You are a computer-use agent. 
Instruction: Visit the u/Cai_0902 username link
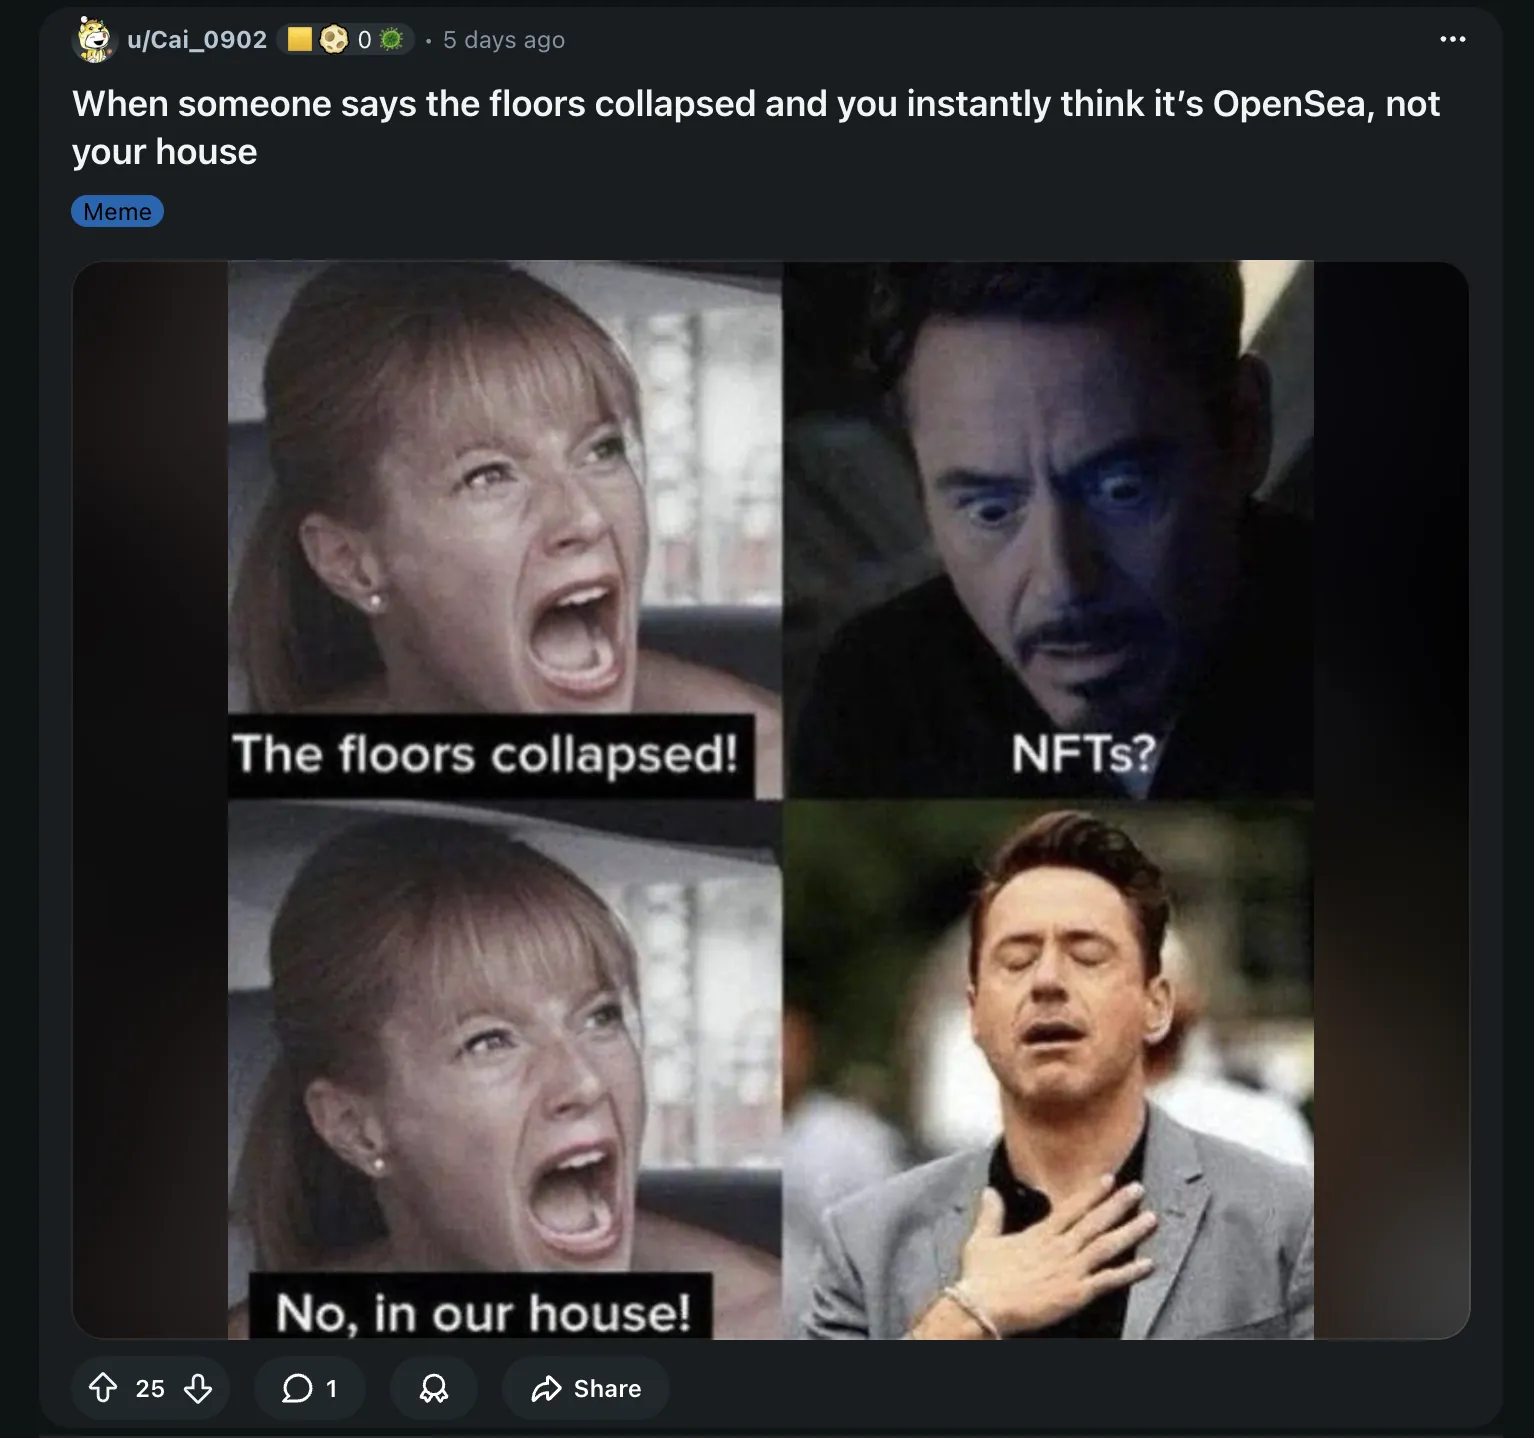pos(197,40)
